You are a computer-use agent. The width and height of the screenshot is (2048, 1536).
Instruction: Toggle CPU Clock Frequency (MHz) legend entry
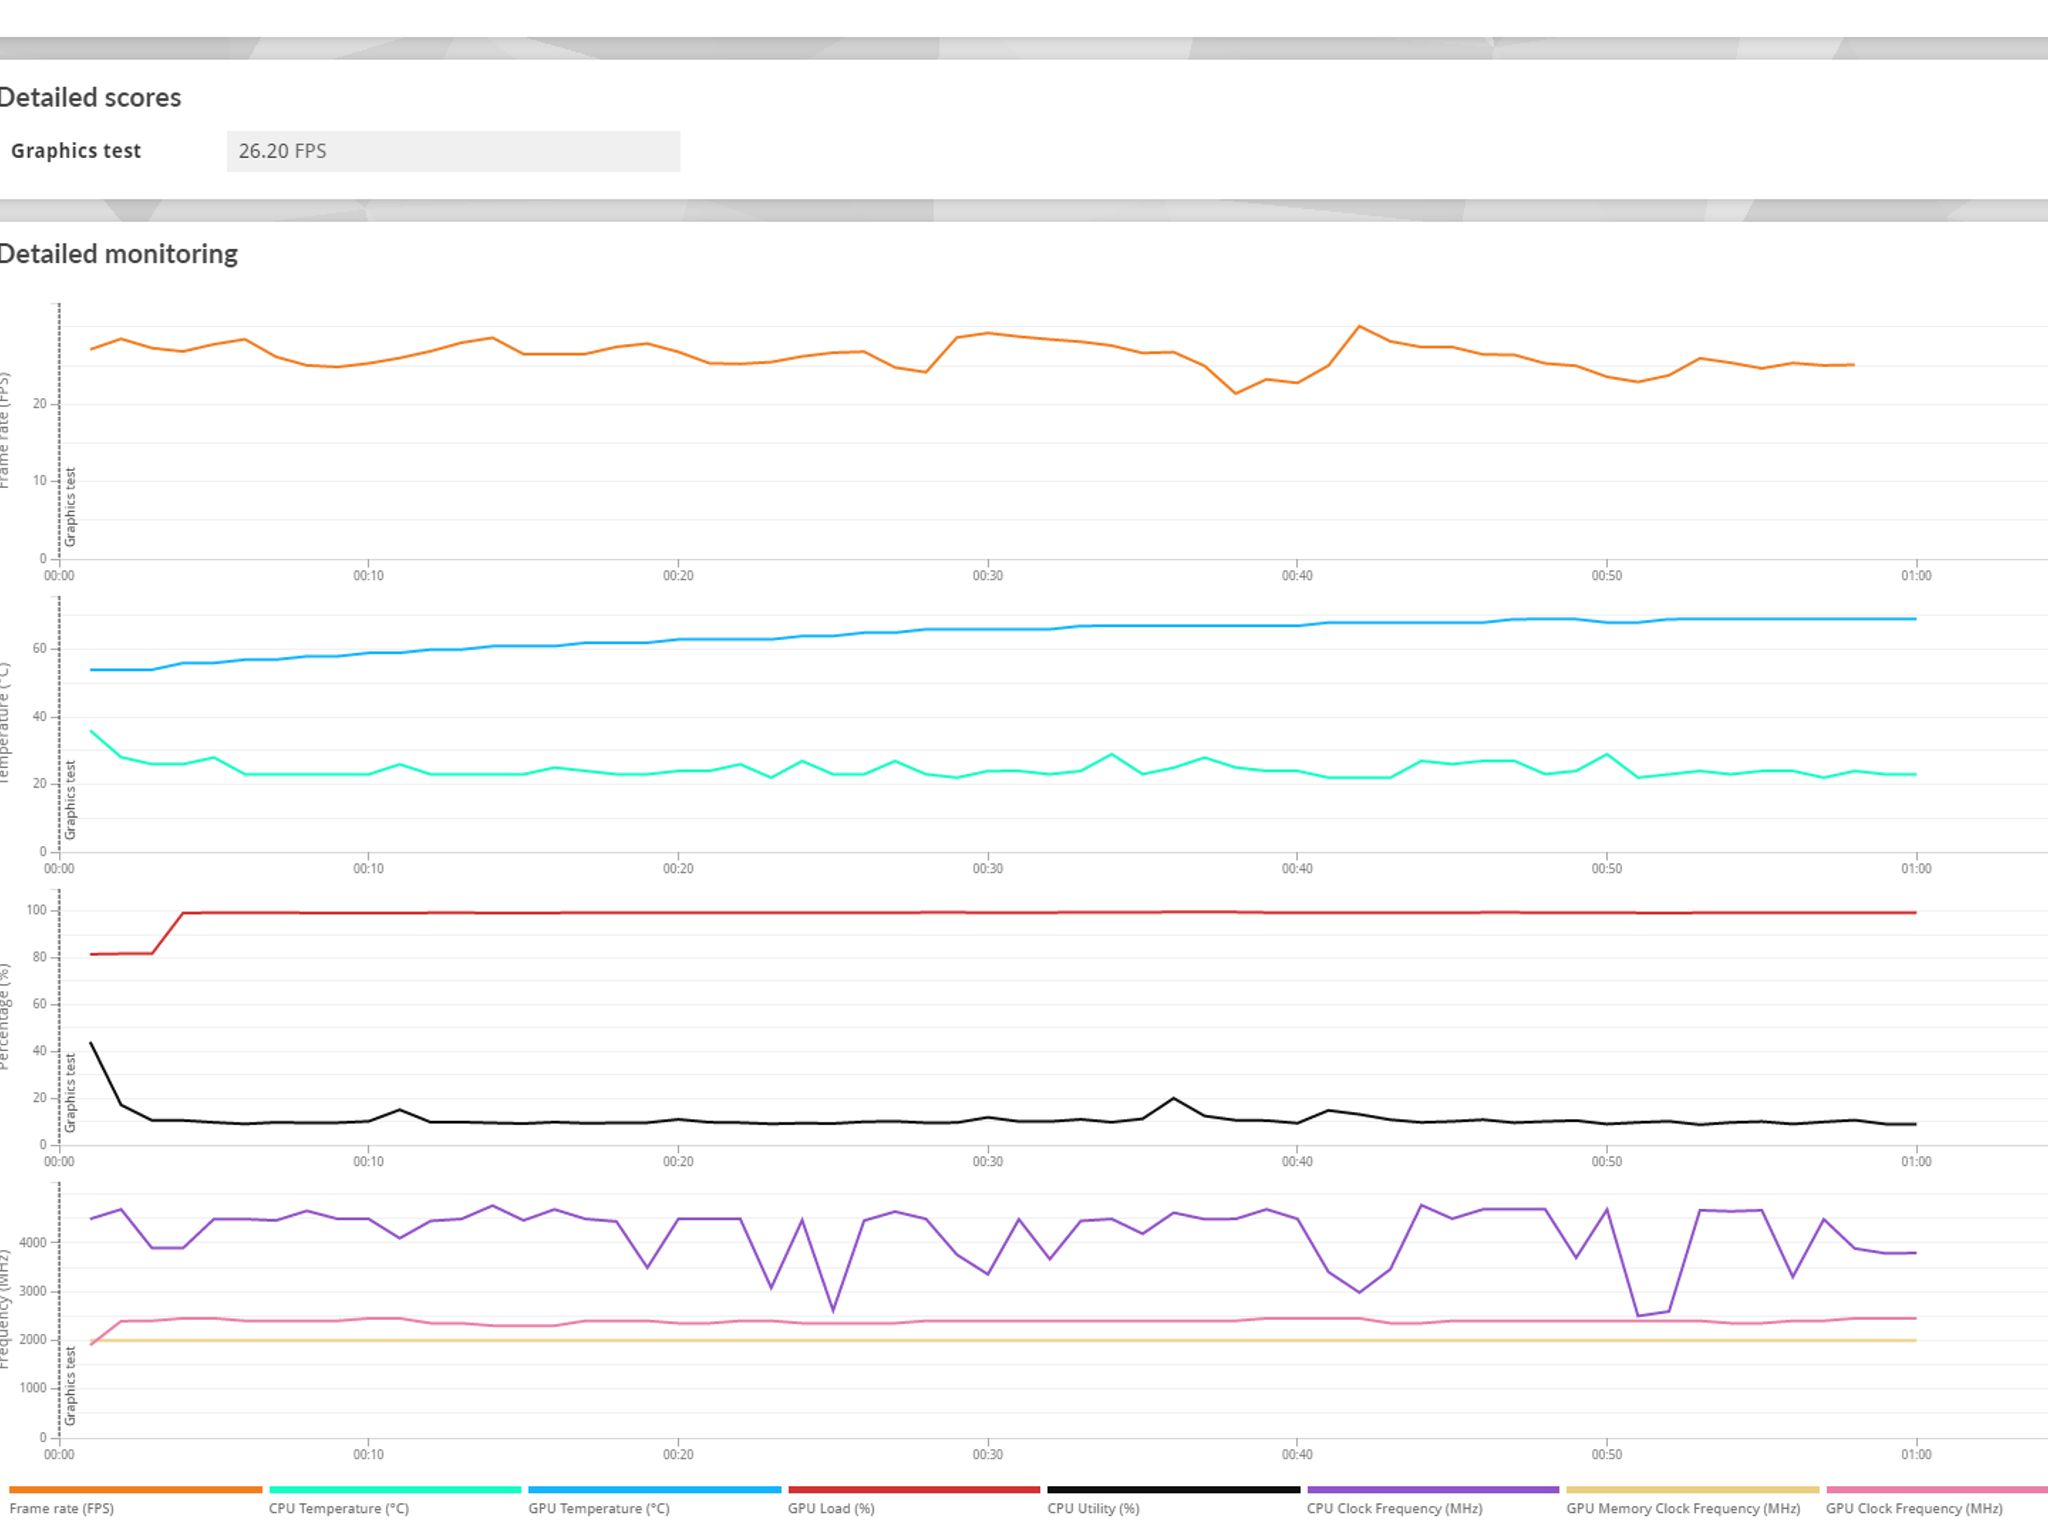1433,1502
